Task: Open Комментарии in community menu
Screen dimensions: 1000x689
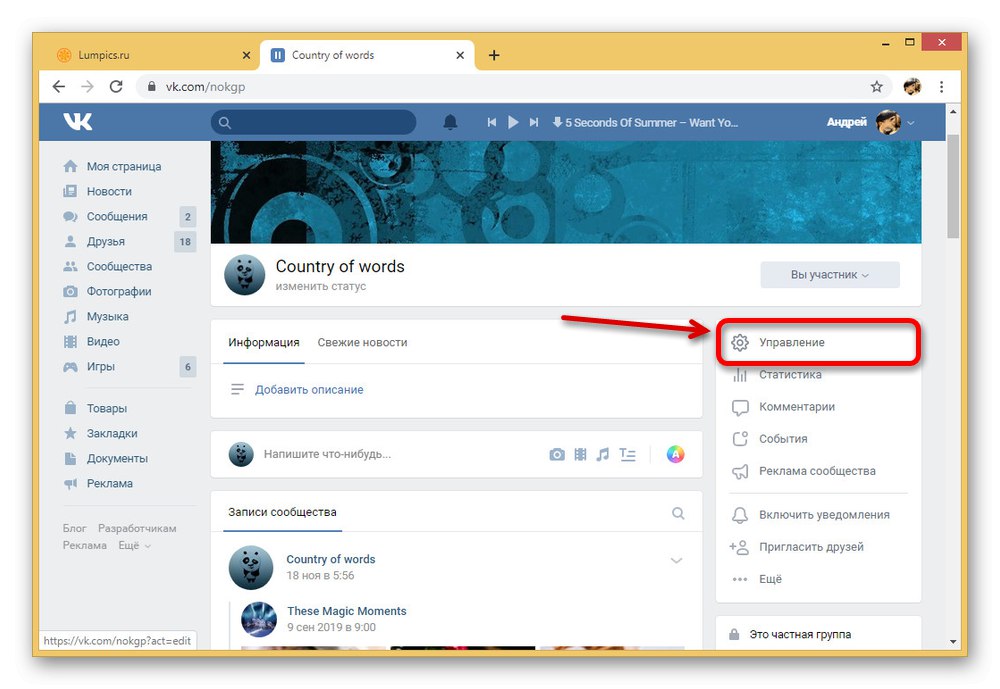Action: pos(797,407)
